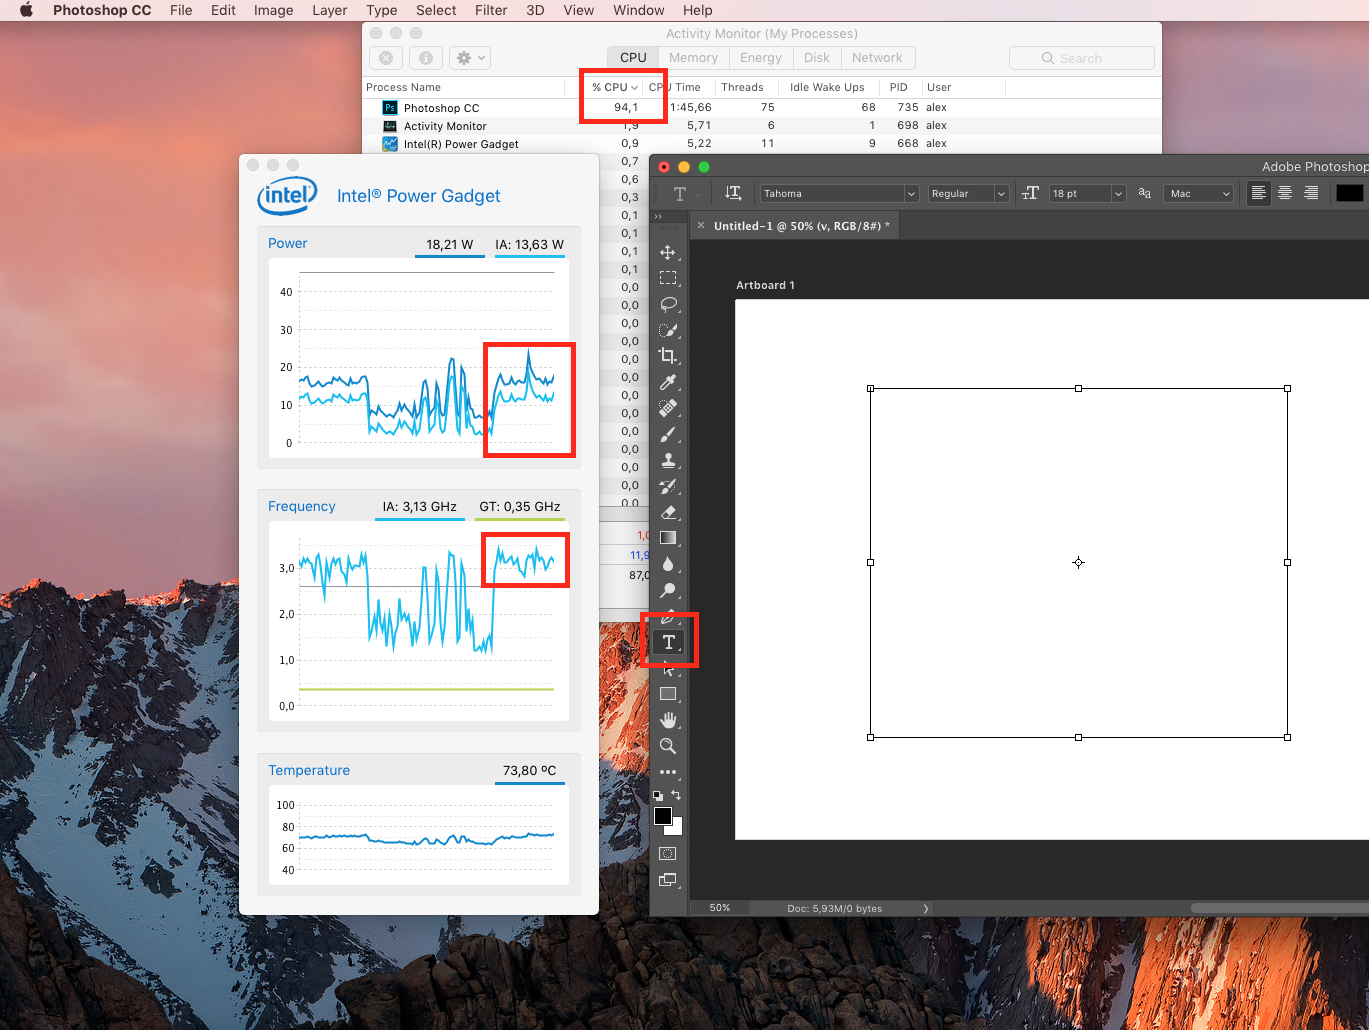Set left align text
This screenshot has height=1030, width=1369.
coord(1259,193)
